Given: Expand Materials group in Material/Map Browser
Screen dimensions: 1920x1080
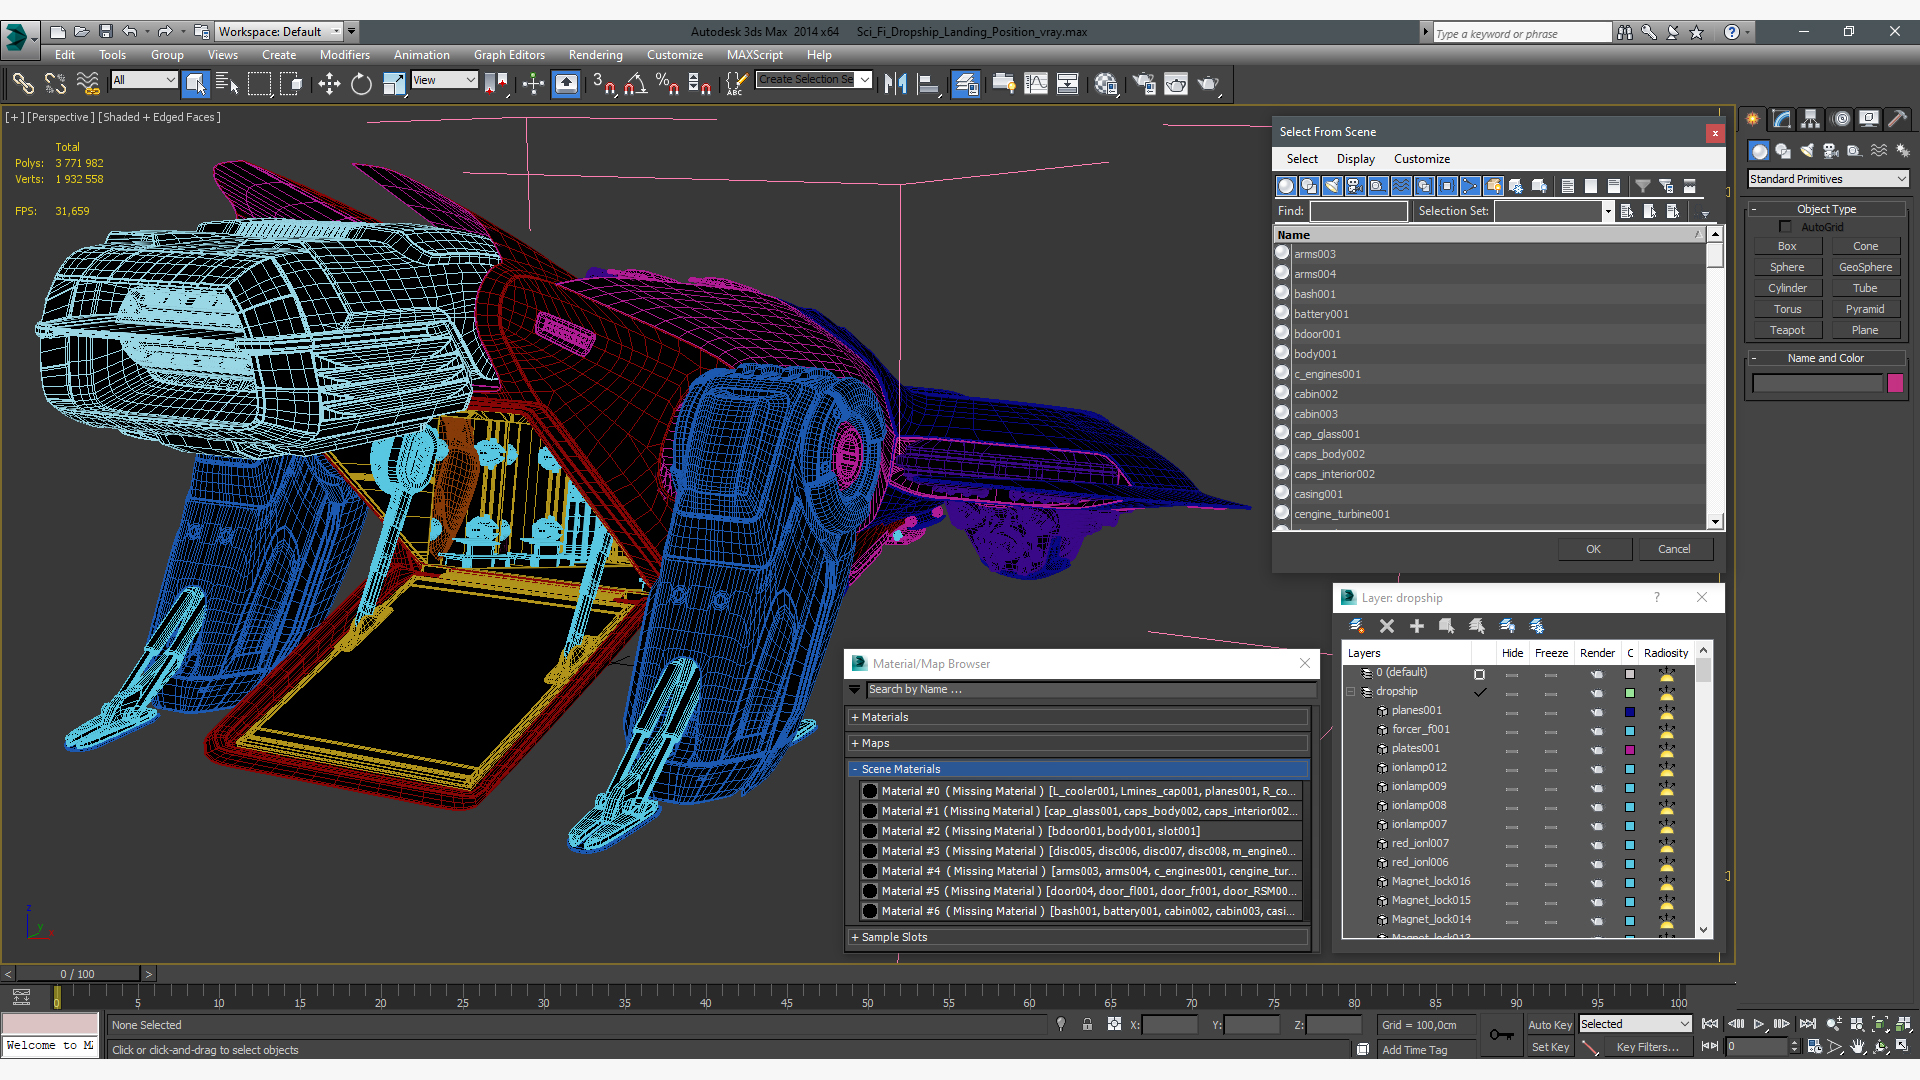Looking at the screenshot, I should point(1078,717).
